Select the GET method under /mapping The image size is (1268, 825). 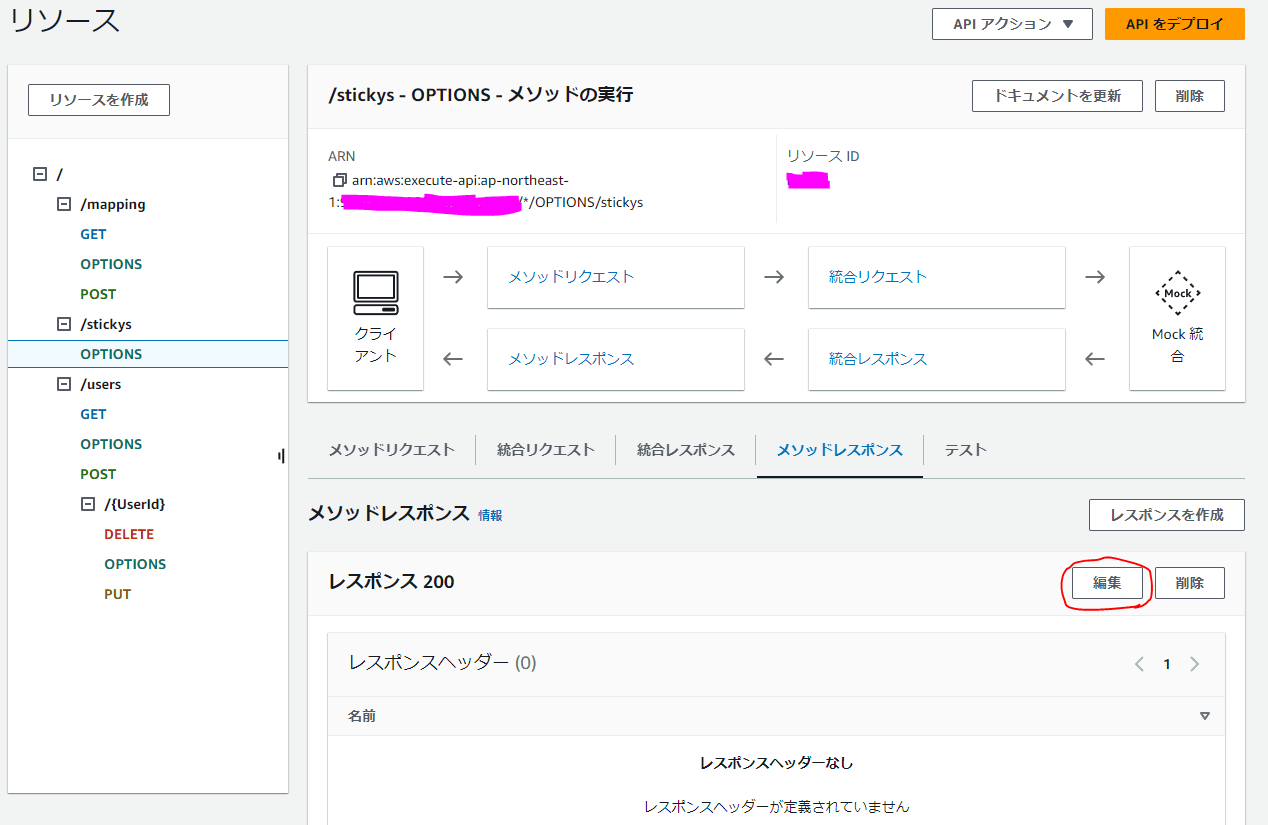pos(93,233)
